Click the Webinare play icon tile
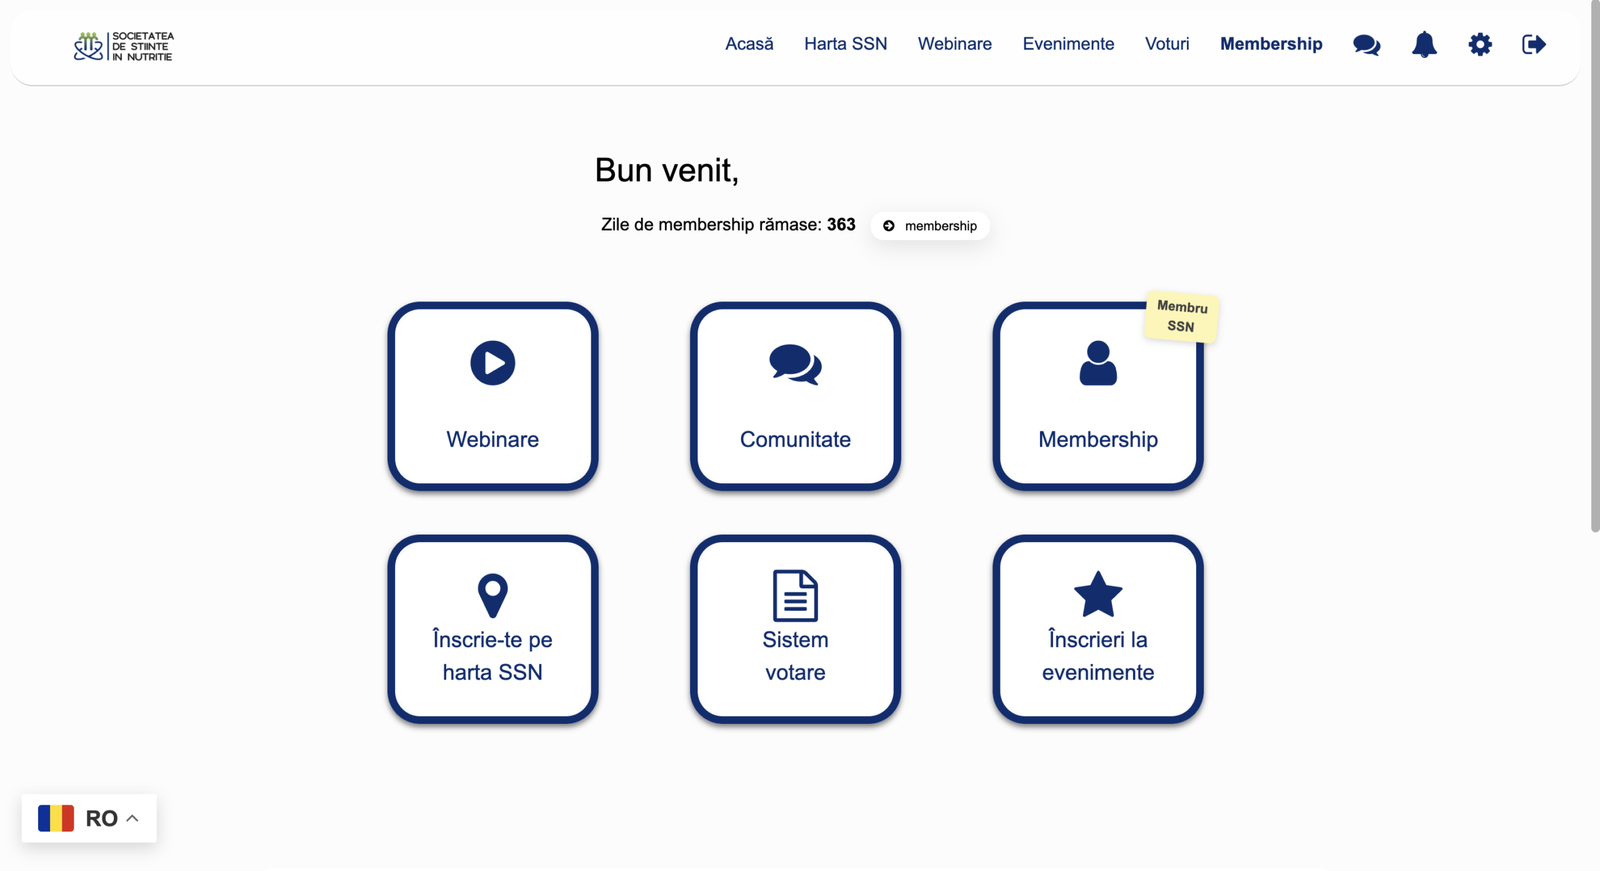The width and height of the screenshot is (1600, 871). pyautogui.click(x=493, y=396)
